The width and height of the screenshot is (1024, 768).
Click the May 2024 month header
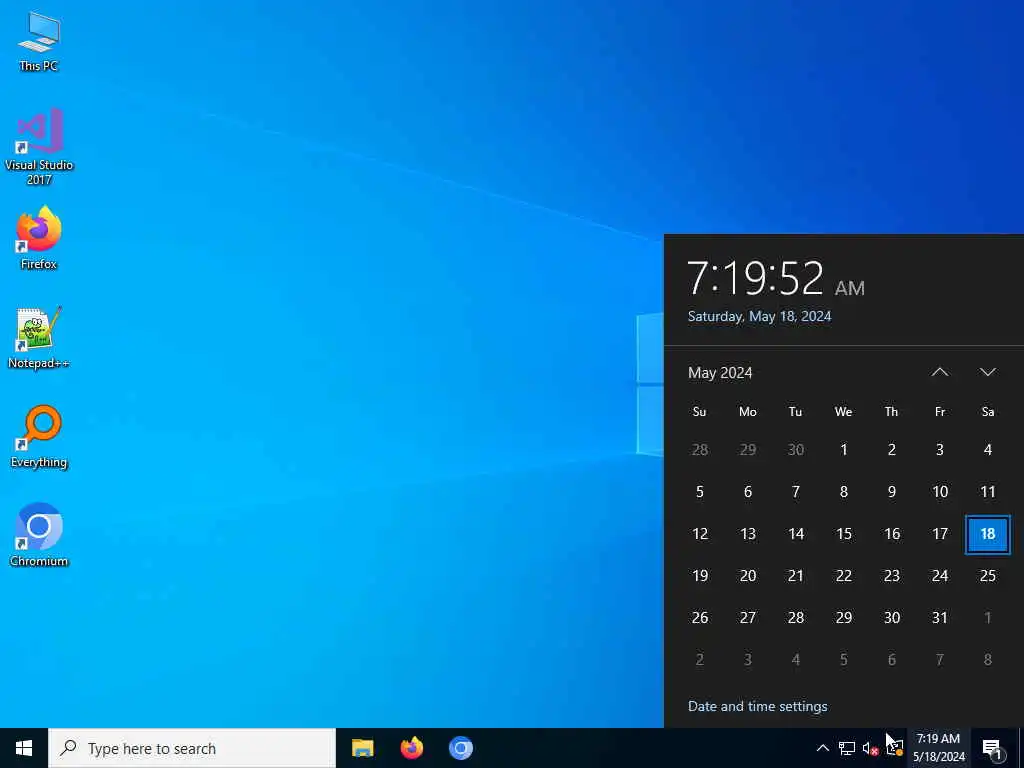(x=720, y=373)
